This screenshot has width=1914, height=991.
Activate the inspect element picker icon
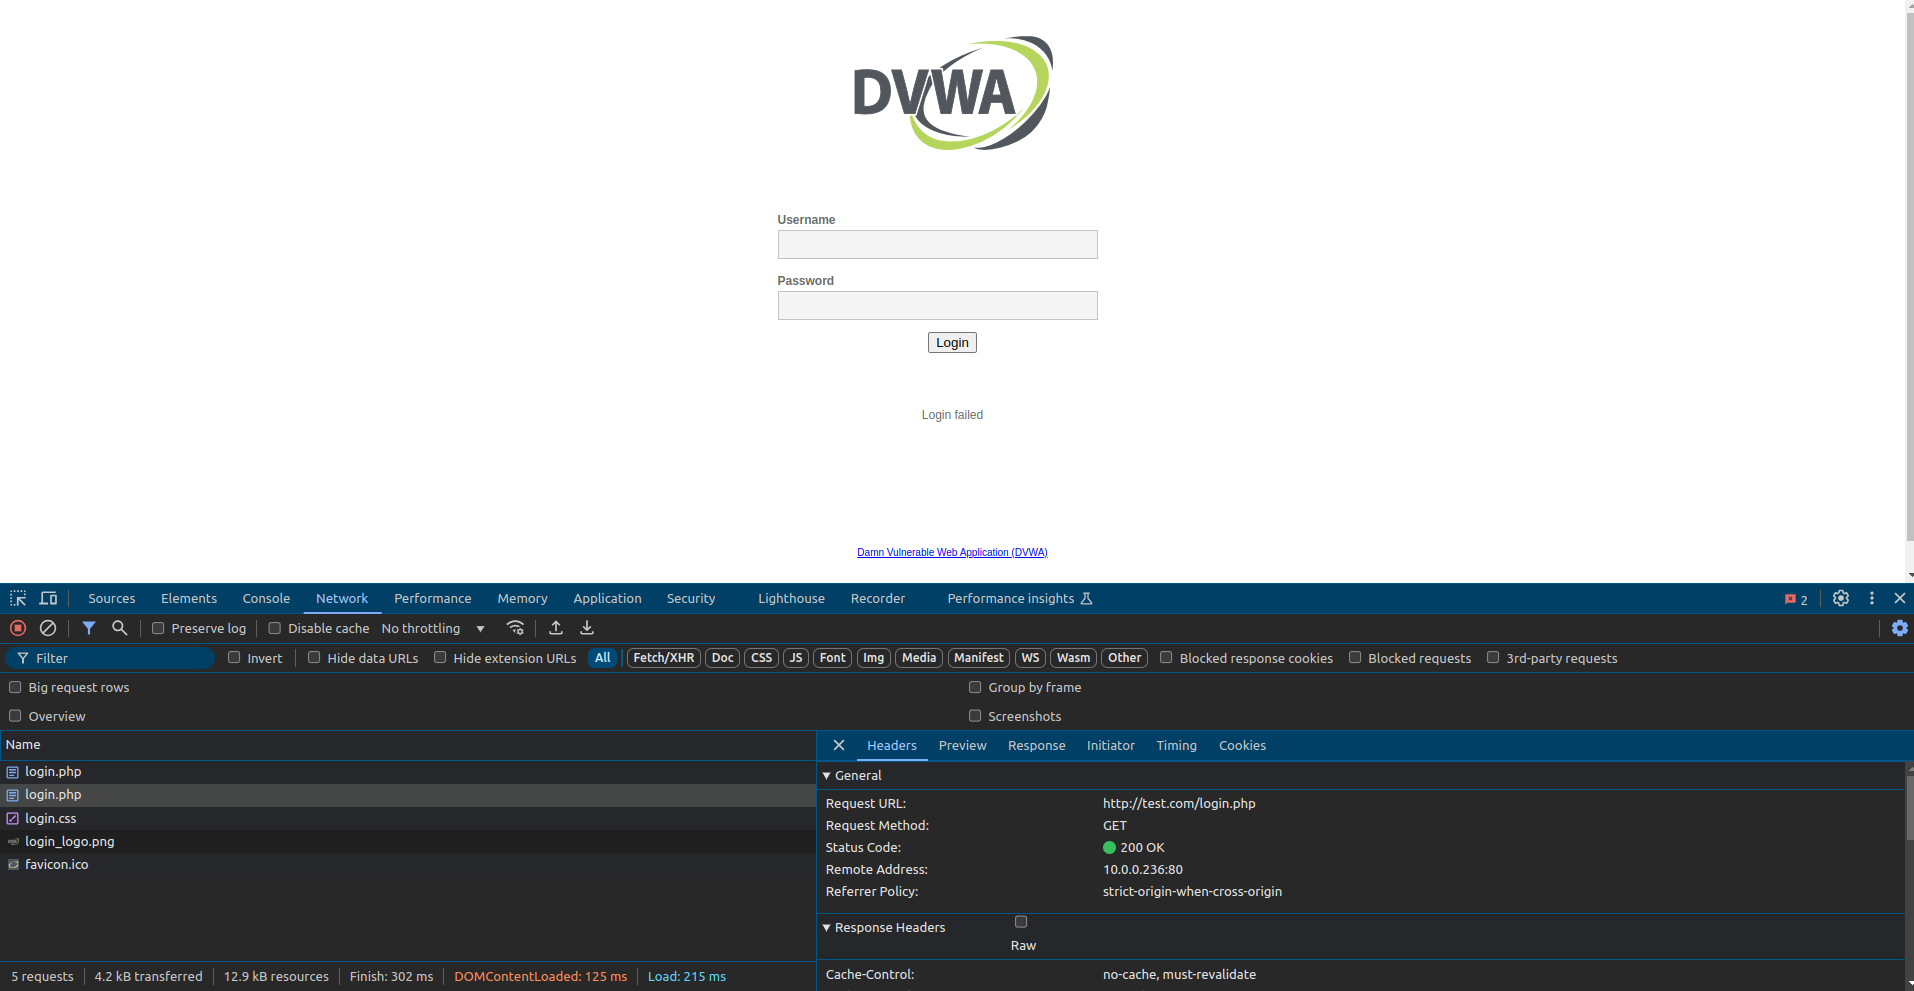[18, 598]
